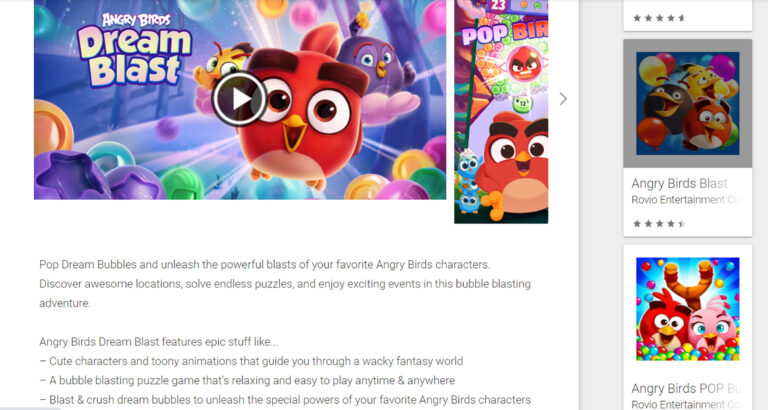Open Rovio Entertainment under Angry Birds POP
The width and height of the screenshot is (768, 410).
pyautogui.click(x=686, y=405)
